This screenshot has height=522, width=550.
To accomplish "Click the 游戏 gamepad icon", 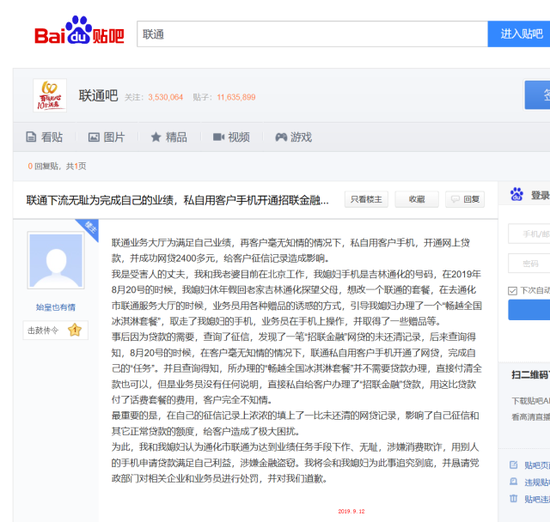I will point(281,137).
